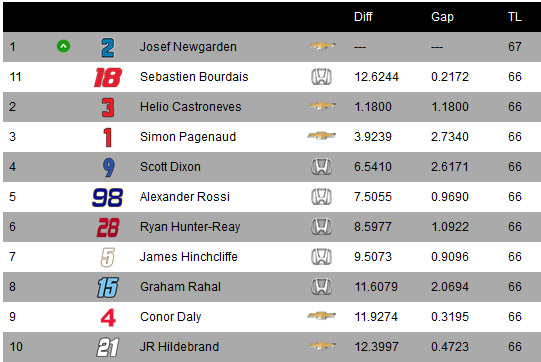Click the TL column header

click(515, 17)
